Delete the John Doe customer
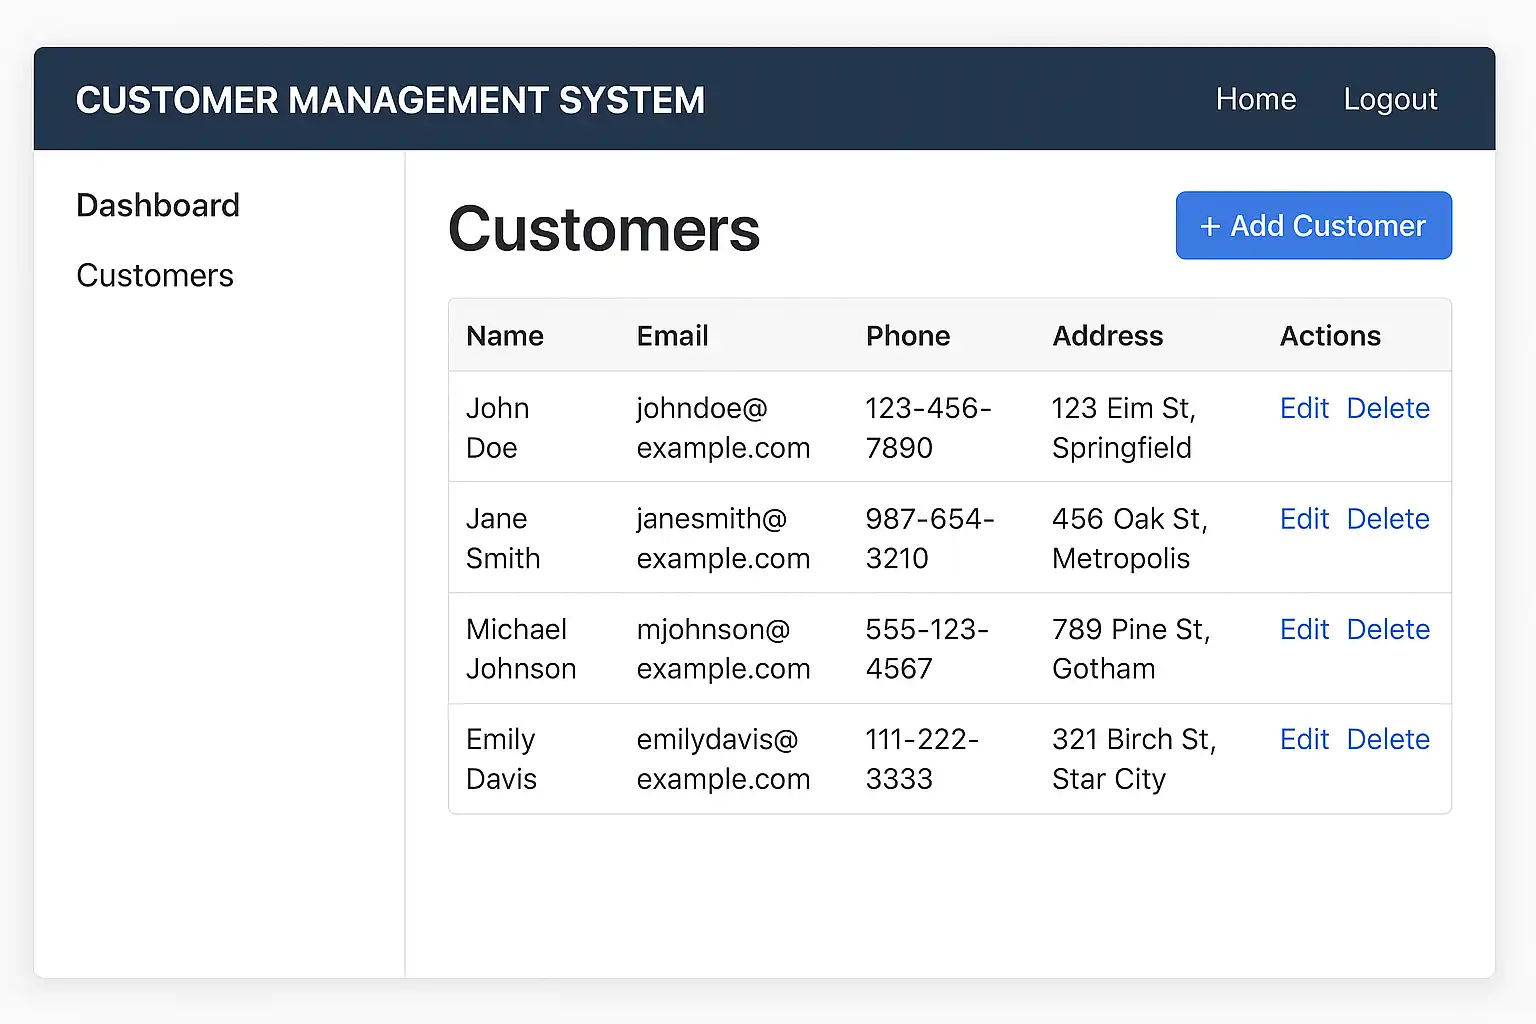Viewport: 1536px width, 1024px height. [x=1388, y=408]
